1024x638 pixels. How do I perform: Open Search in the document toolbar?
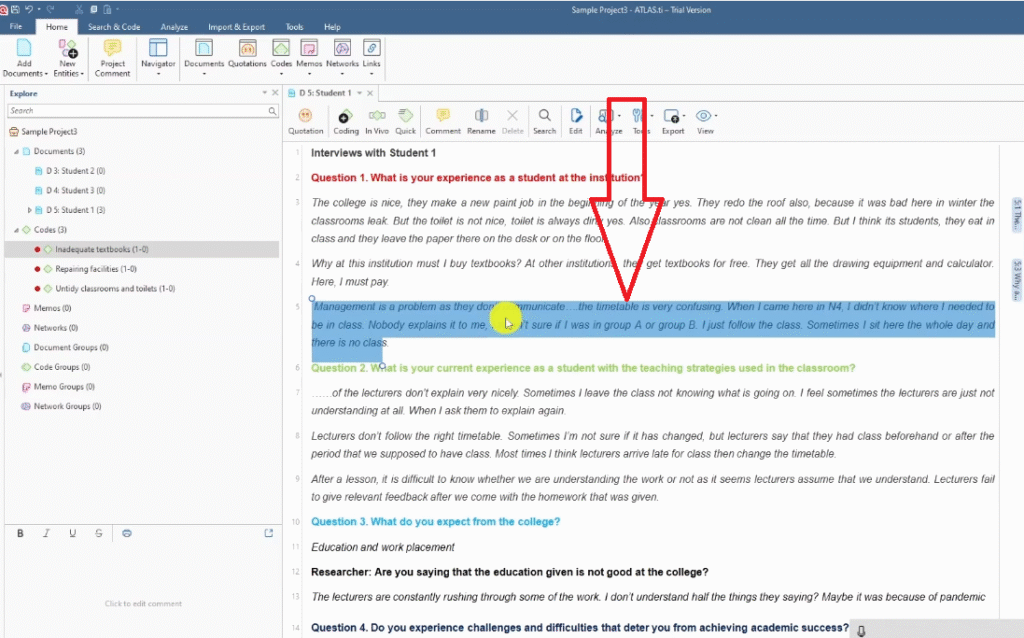point(544,120)
